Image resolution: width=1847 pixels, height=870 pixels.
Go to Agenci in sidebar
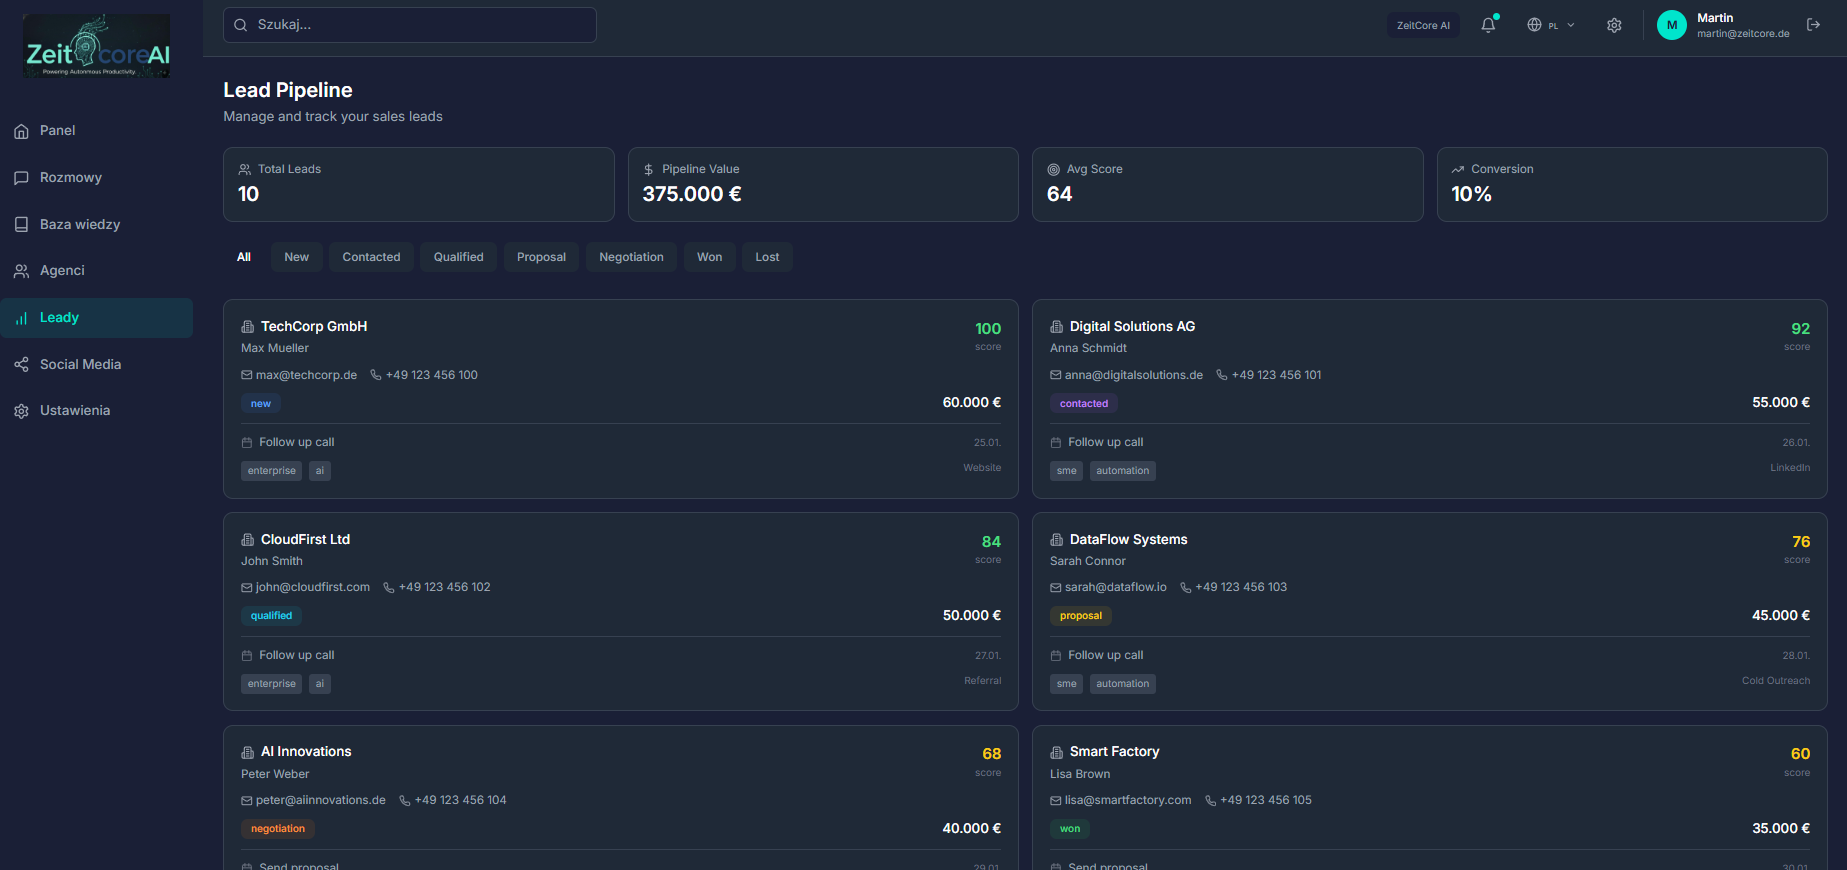[62, 270]
